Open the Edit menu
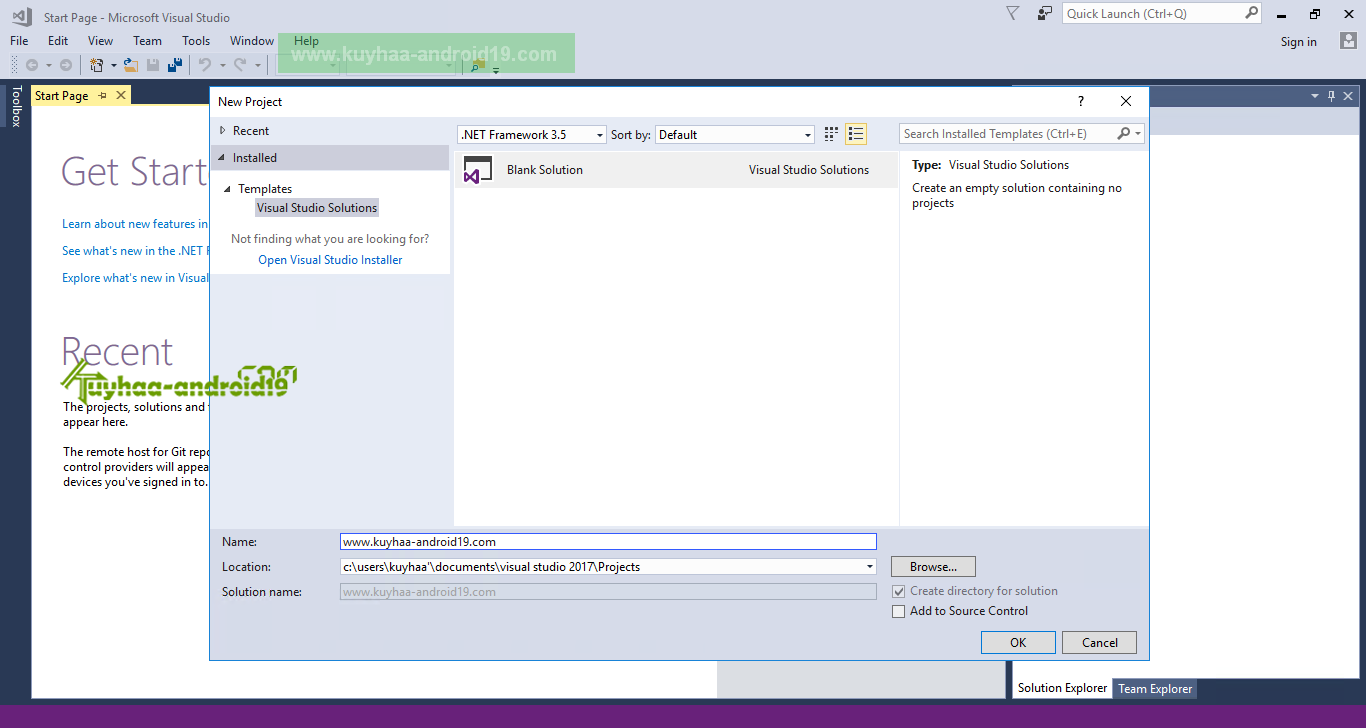1366x728 pixels. [x=58, y=41]
